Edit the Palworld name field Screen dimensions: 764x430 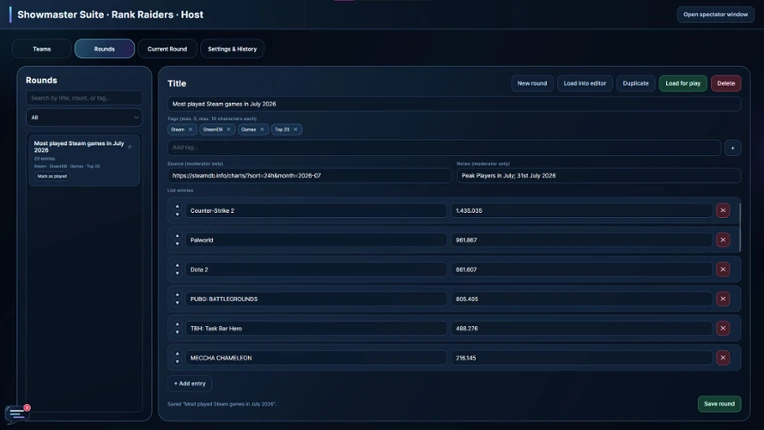(x=316, y=240)
